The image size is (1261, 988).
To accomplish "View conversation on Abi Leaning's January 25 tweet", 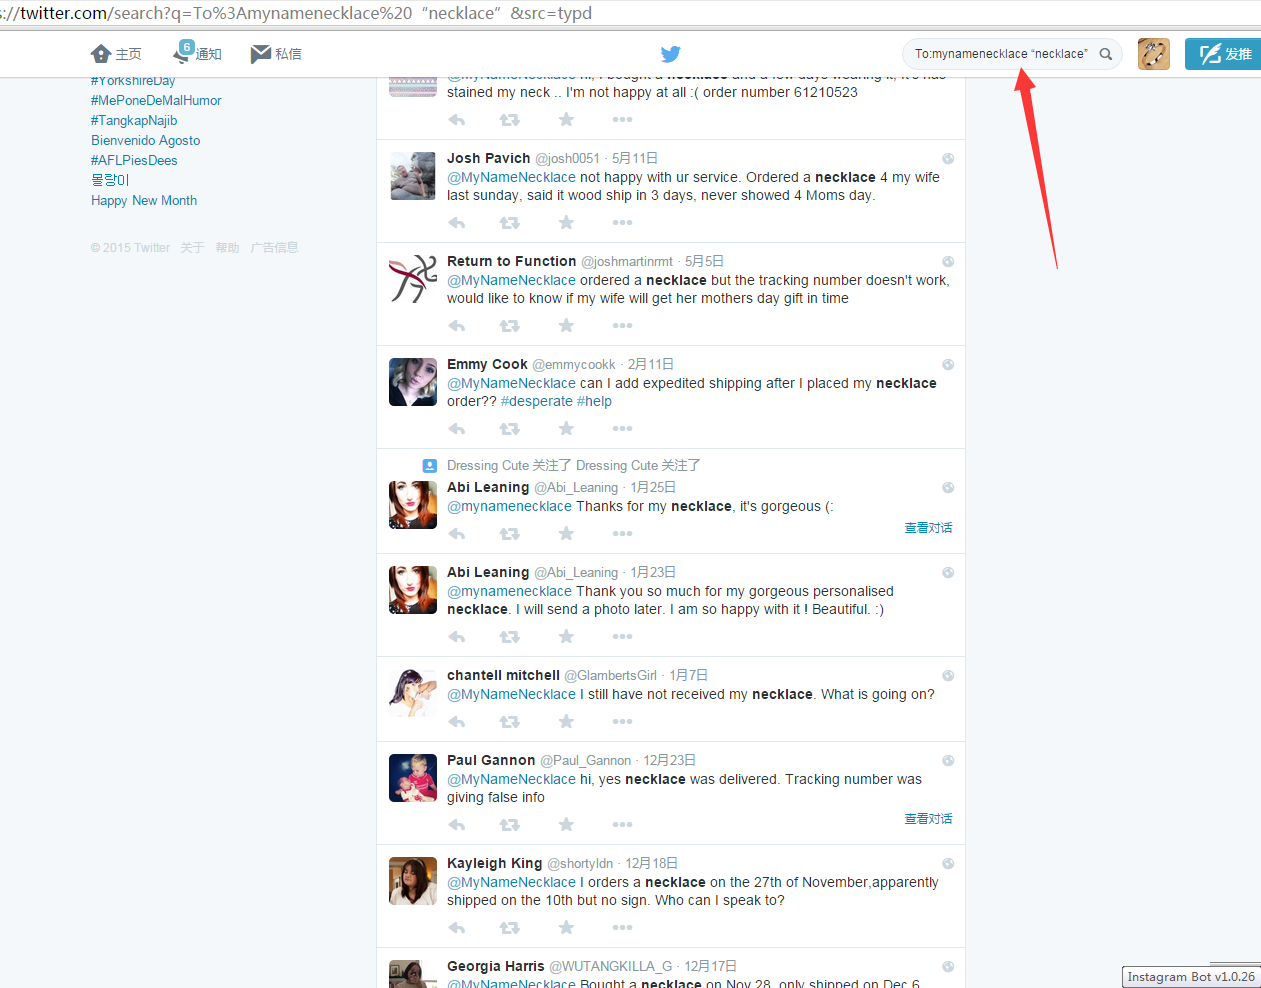I will [928, 528].
